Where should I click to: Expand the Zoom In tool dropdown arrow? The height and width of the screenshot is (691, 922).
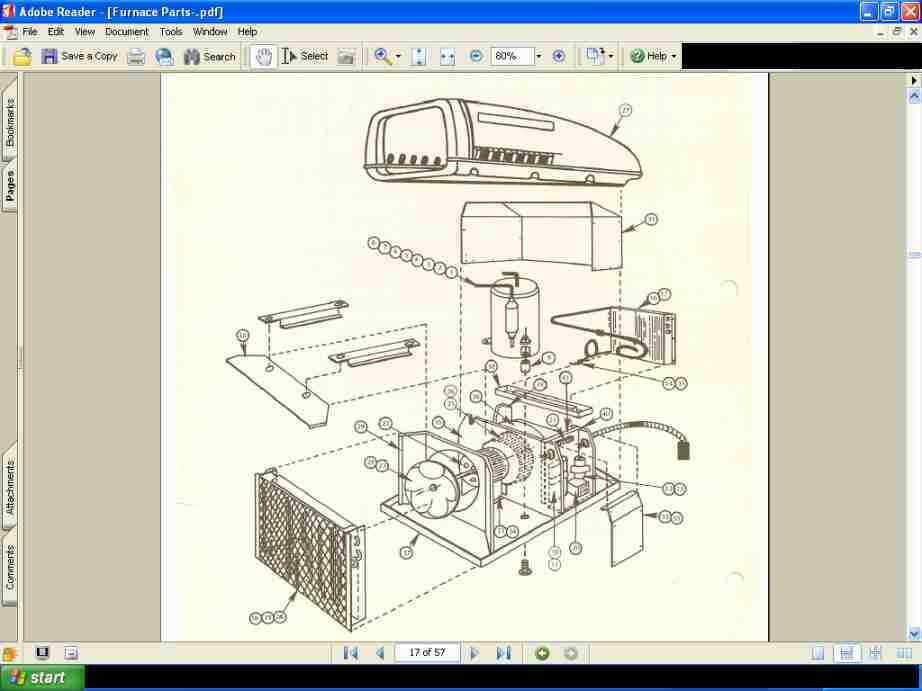click(x=398, y=57)
